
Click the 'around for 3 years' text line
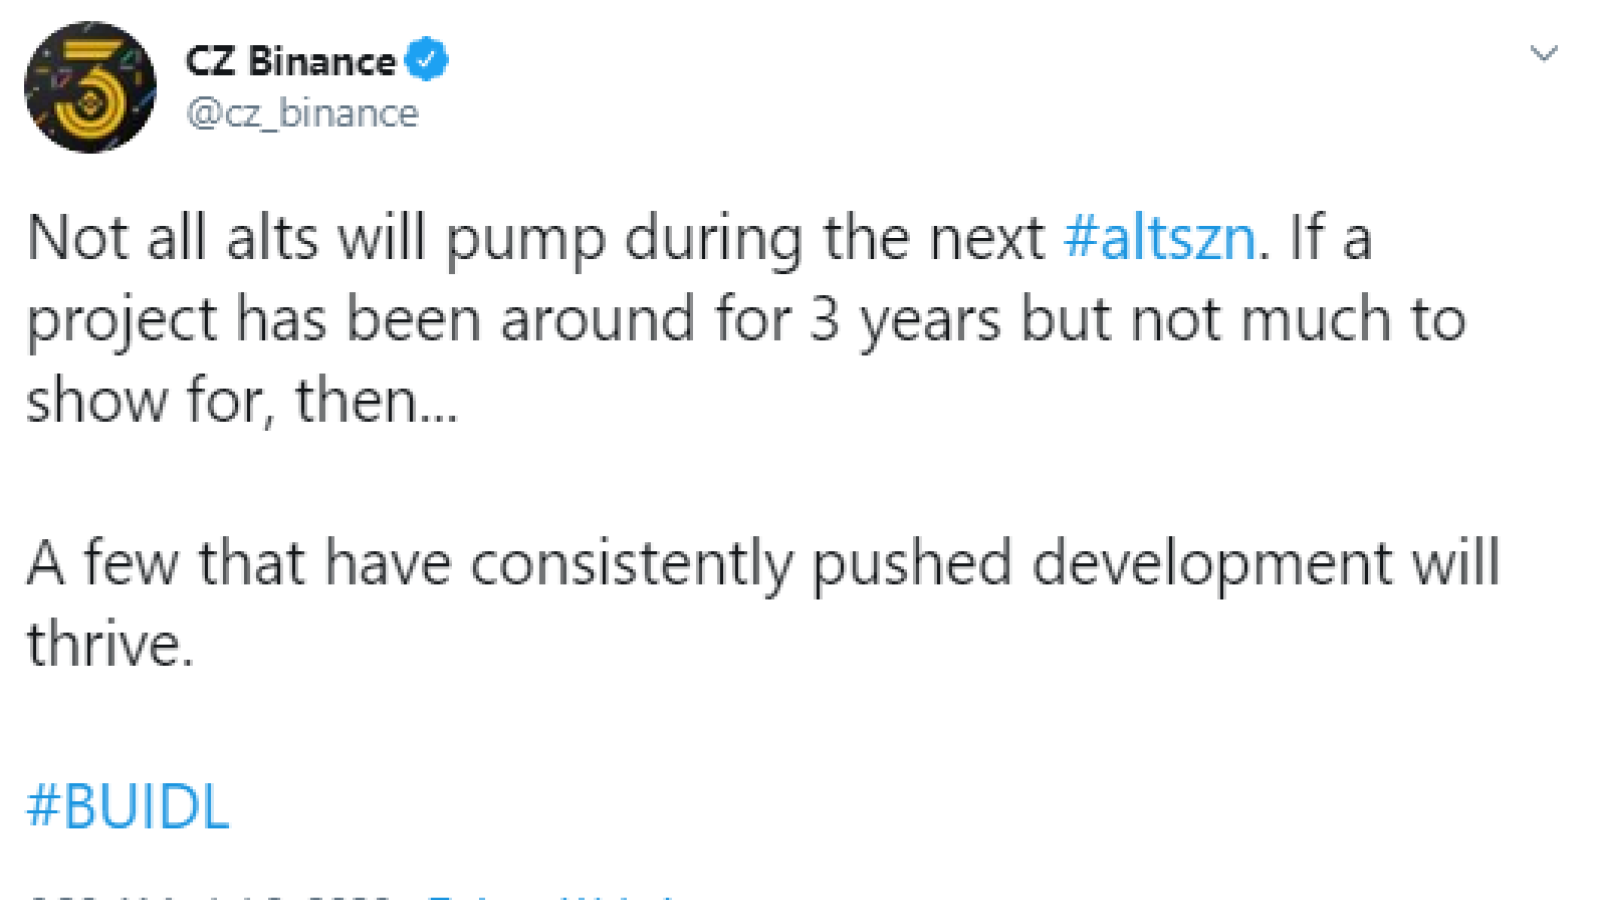(x=746, y=322)
